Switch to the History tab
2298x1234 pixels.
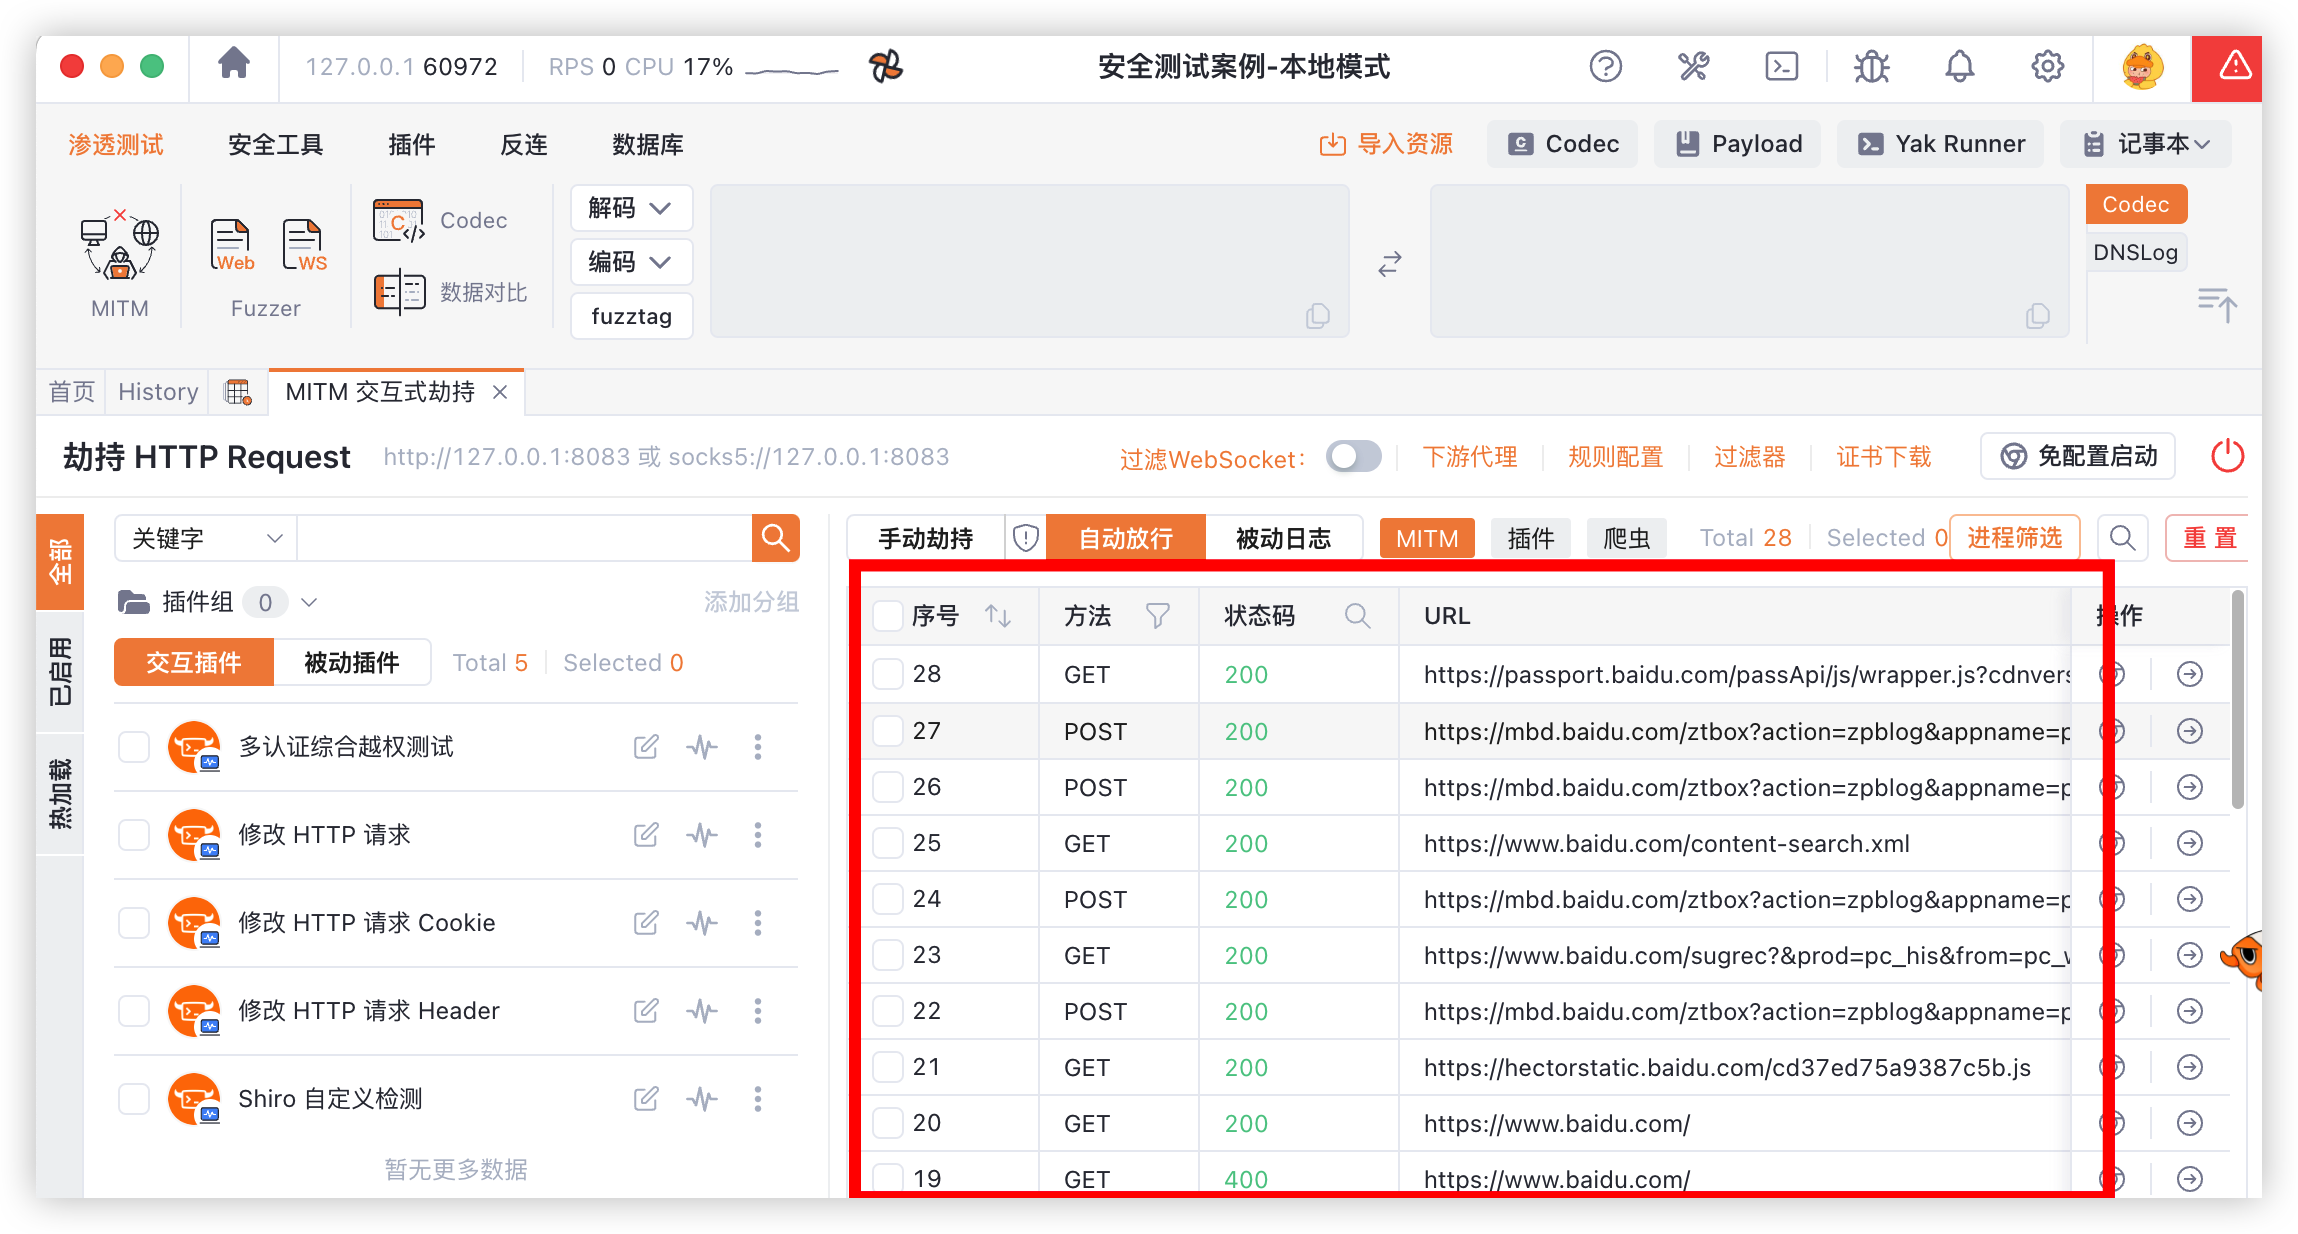click(x=158, y=392)
